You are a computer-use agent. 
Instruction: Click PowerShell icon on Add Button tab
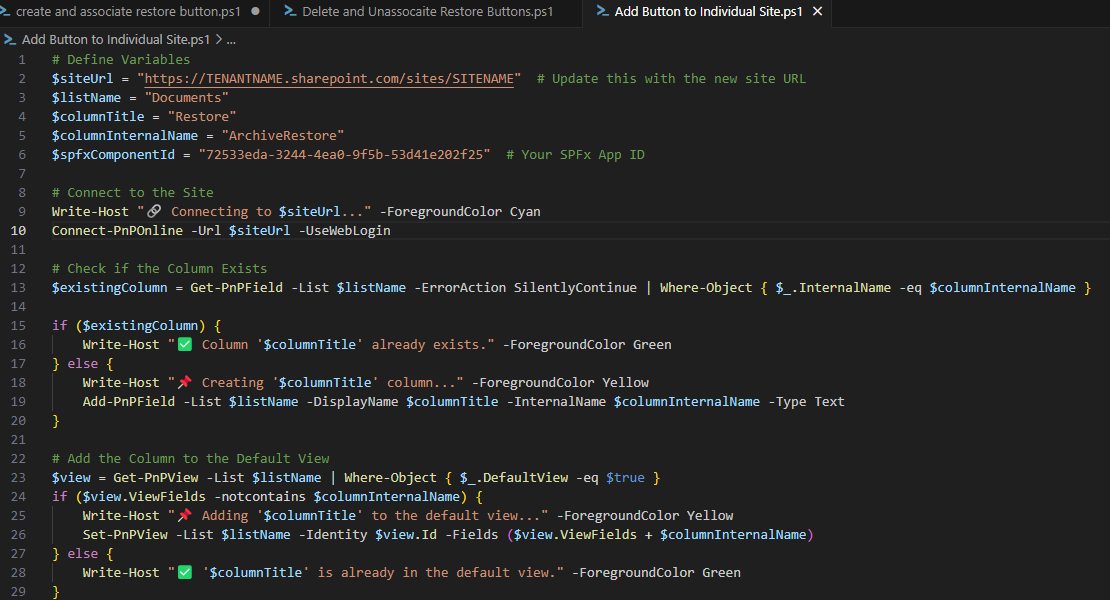(x=601, y=12)
